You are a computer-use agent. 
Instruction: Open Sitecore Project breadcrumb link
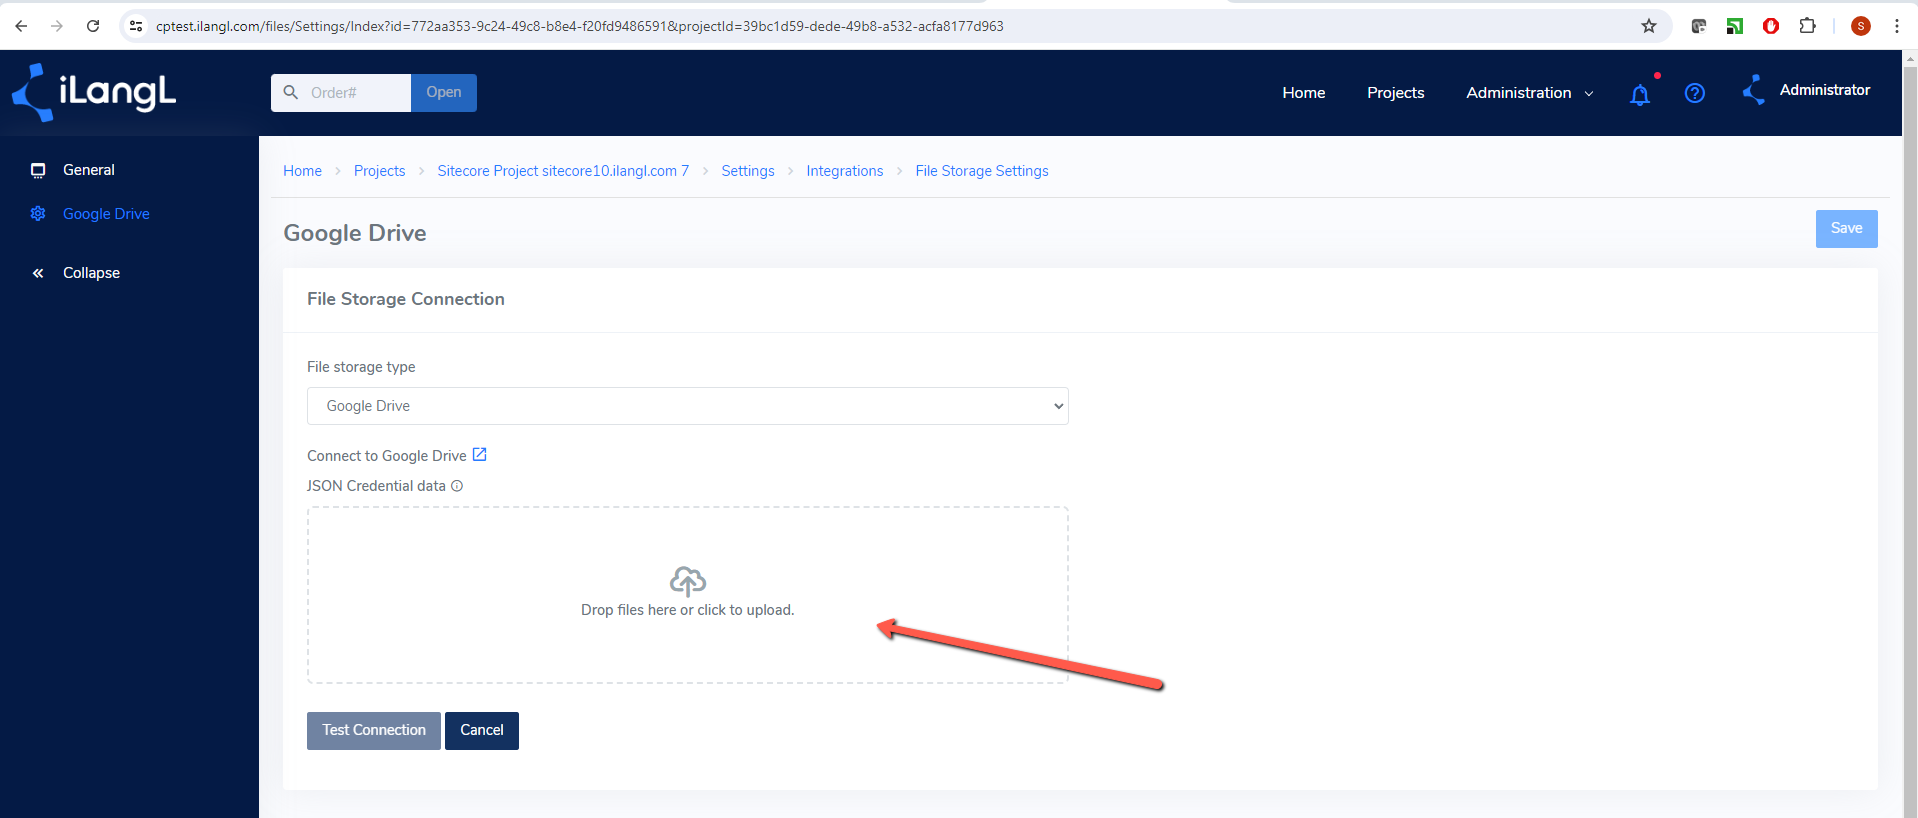point(563,171)
